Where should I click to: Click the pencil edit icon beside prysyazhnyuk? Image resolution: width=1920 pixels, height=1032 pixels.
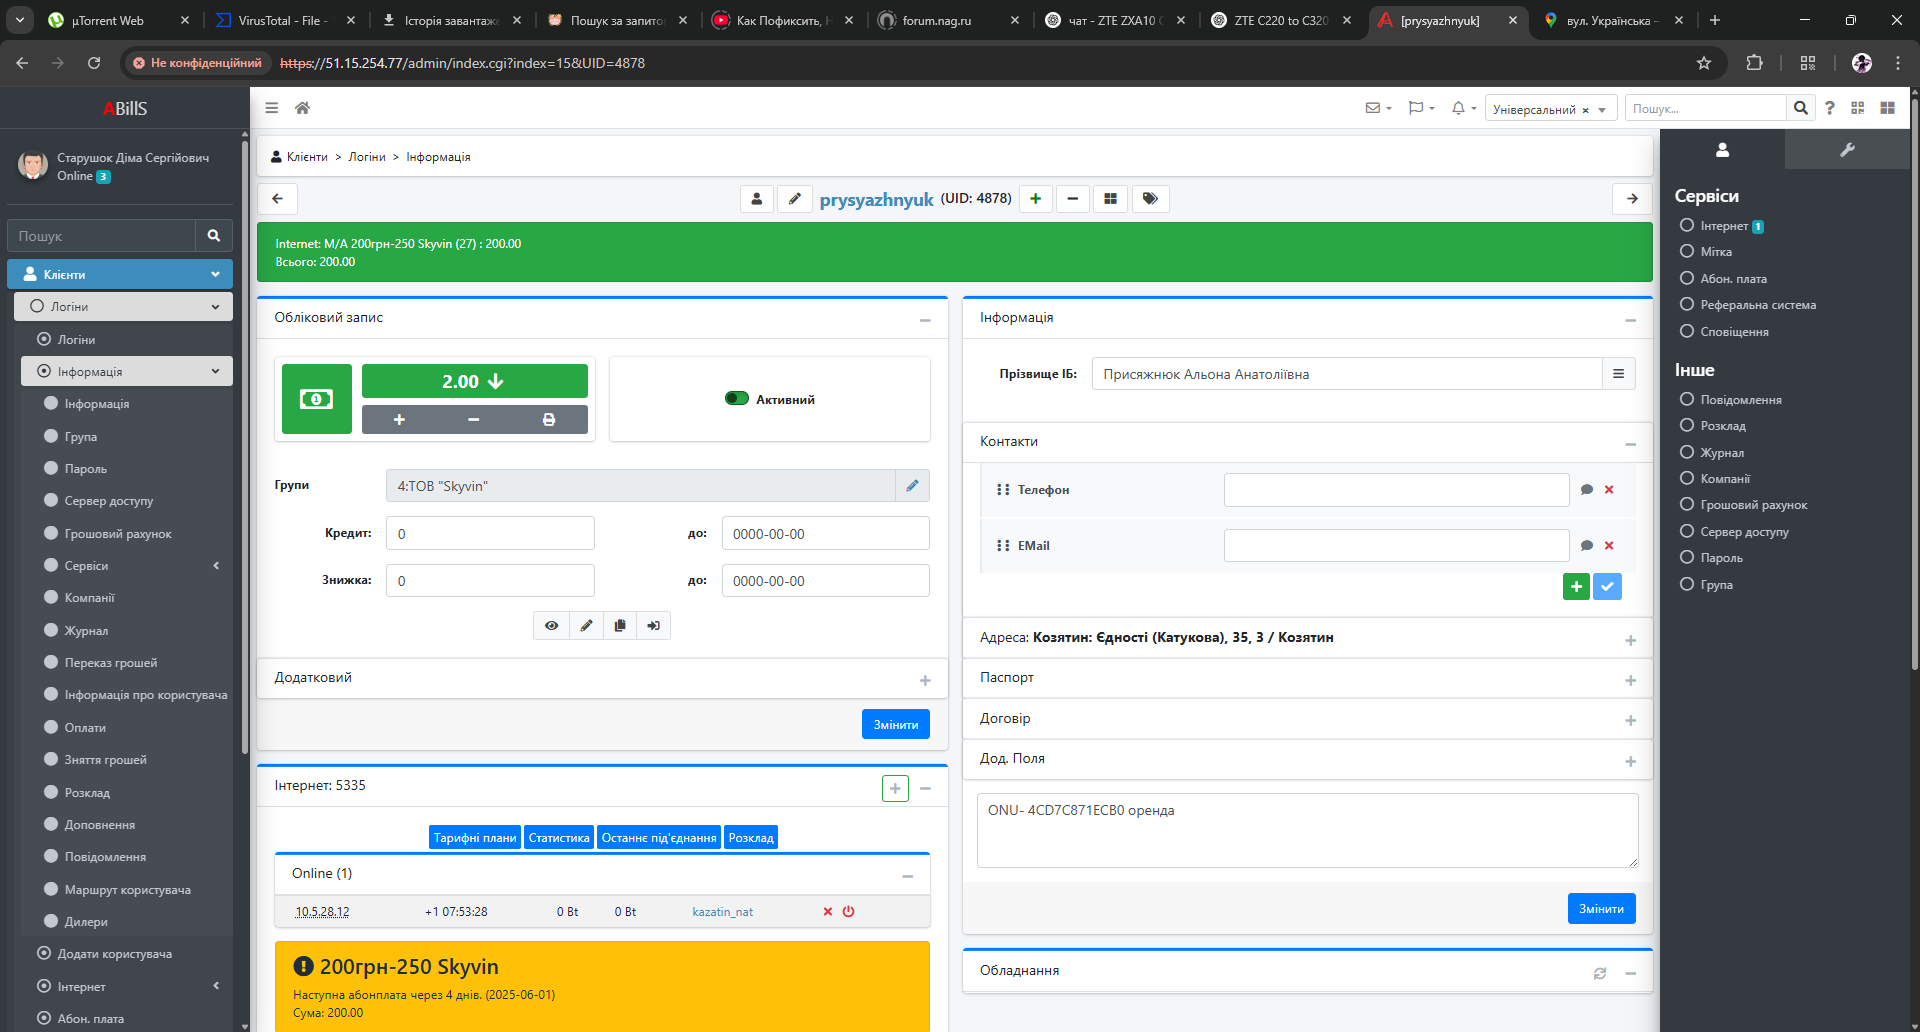point(795,199)
